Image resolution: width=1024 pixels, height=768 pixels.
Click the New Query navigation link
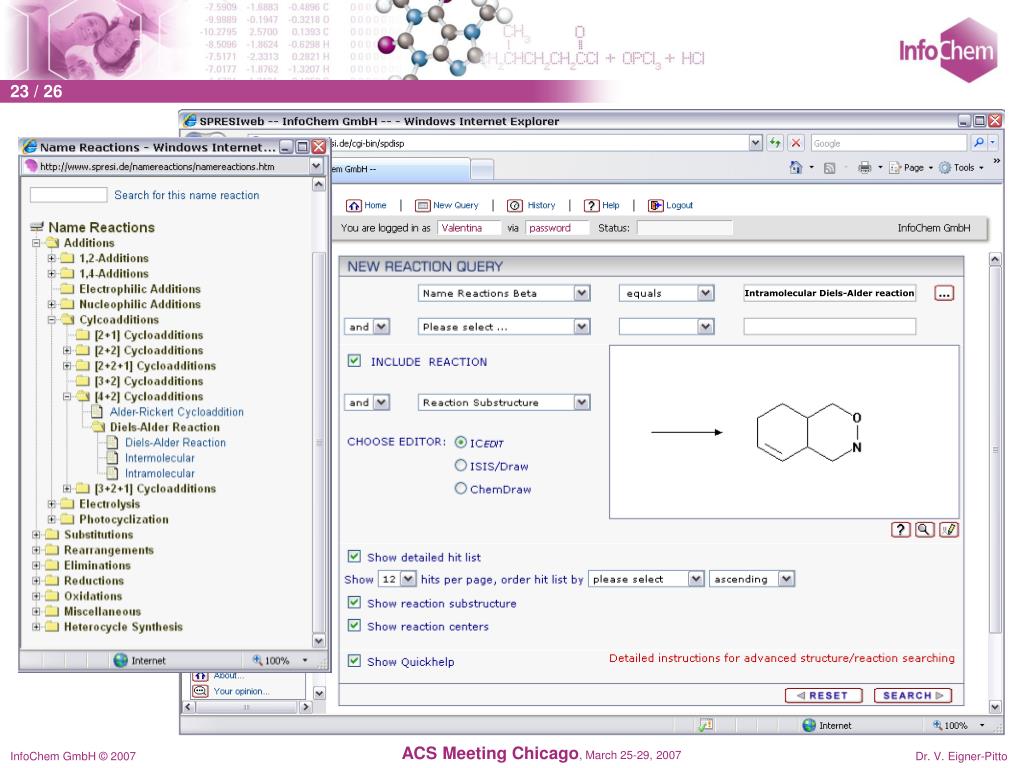(456, 205)
